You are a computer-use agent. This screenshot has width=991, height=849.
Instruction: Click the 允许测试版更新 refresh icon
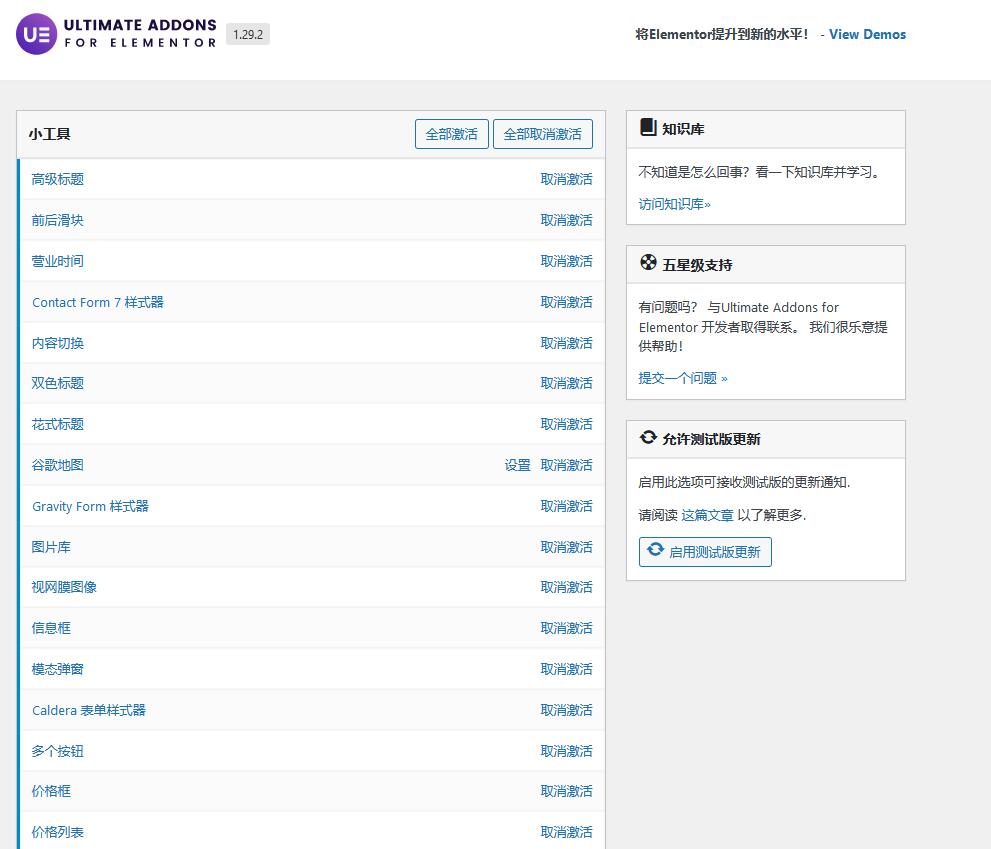tap(648, 437)
